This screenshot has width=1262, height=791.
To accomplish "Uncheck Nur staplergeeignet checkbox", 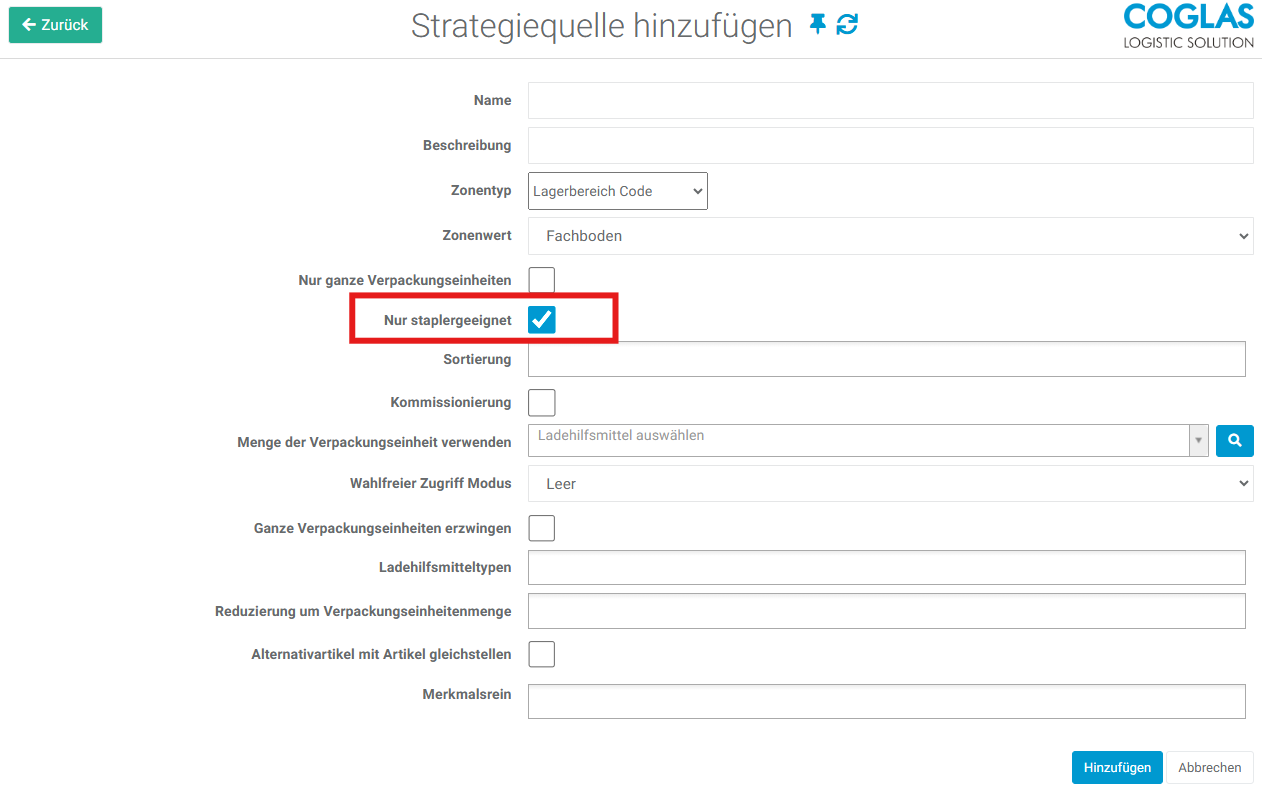I will point(541,319).
